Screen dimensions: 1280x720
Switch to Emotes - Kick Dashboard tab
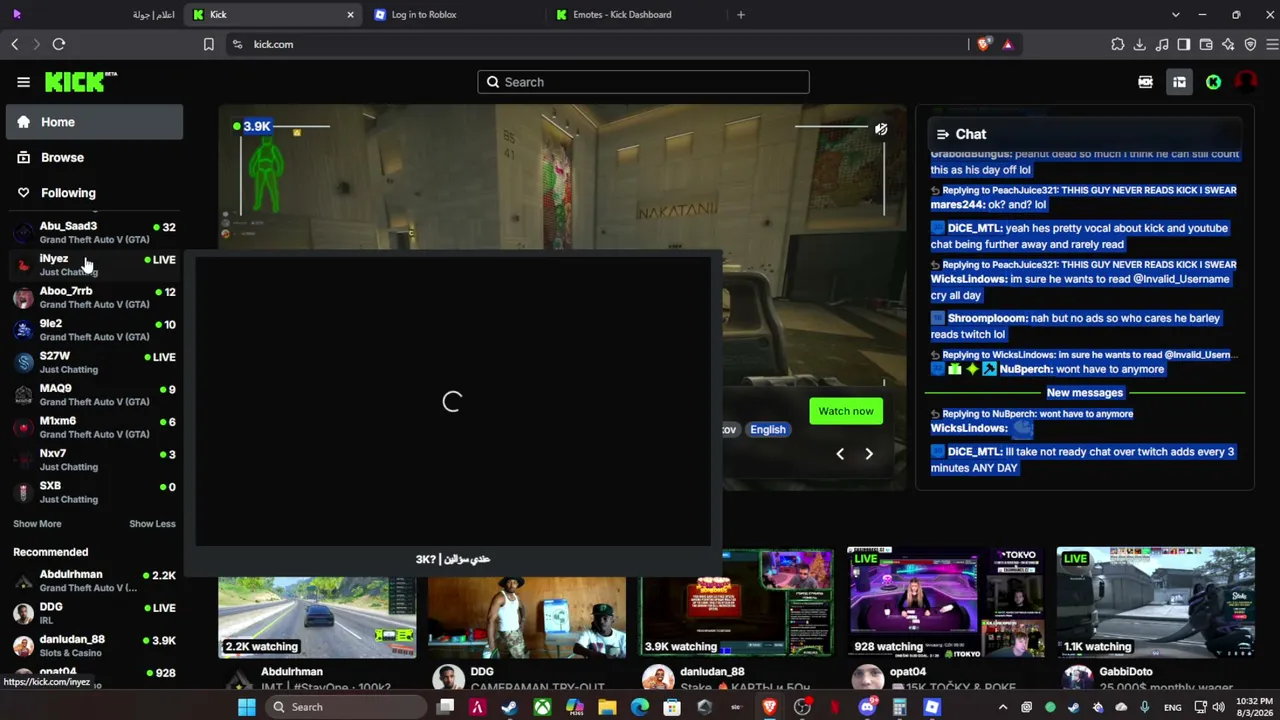tap(637, 15)
